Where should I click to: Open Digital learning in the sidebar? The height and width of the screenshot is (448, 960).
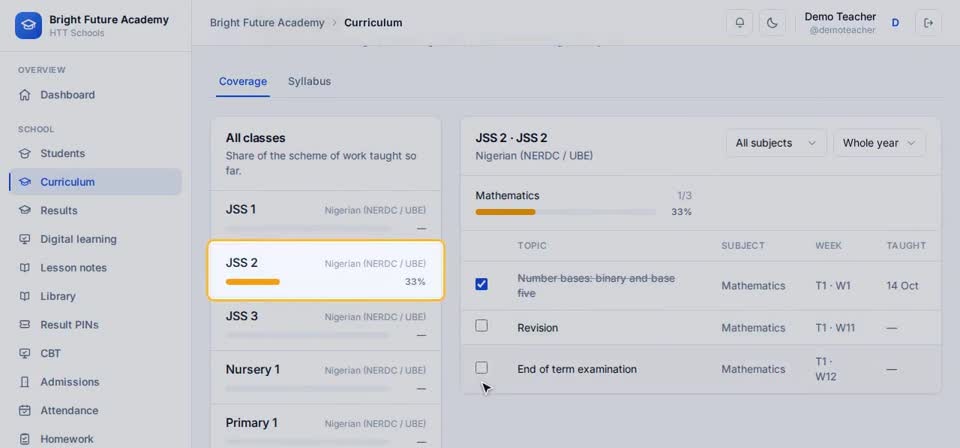pyautogui.click(x=95, y=239)
